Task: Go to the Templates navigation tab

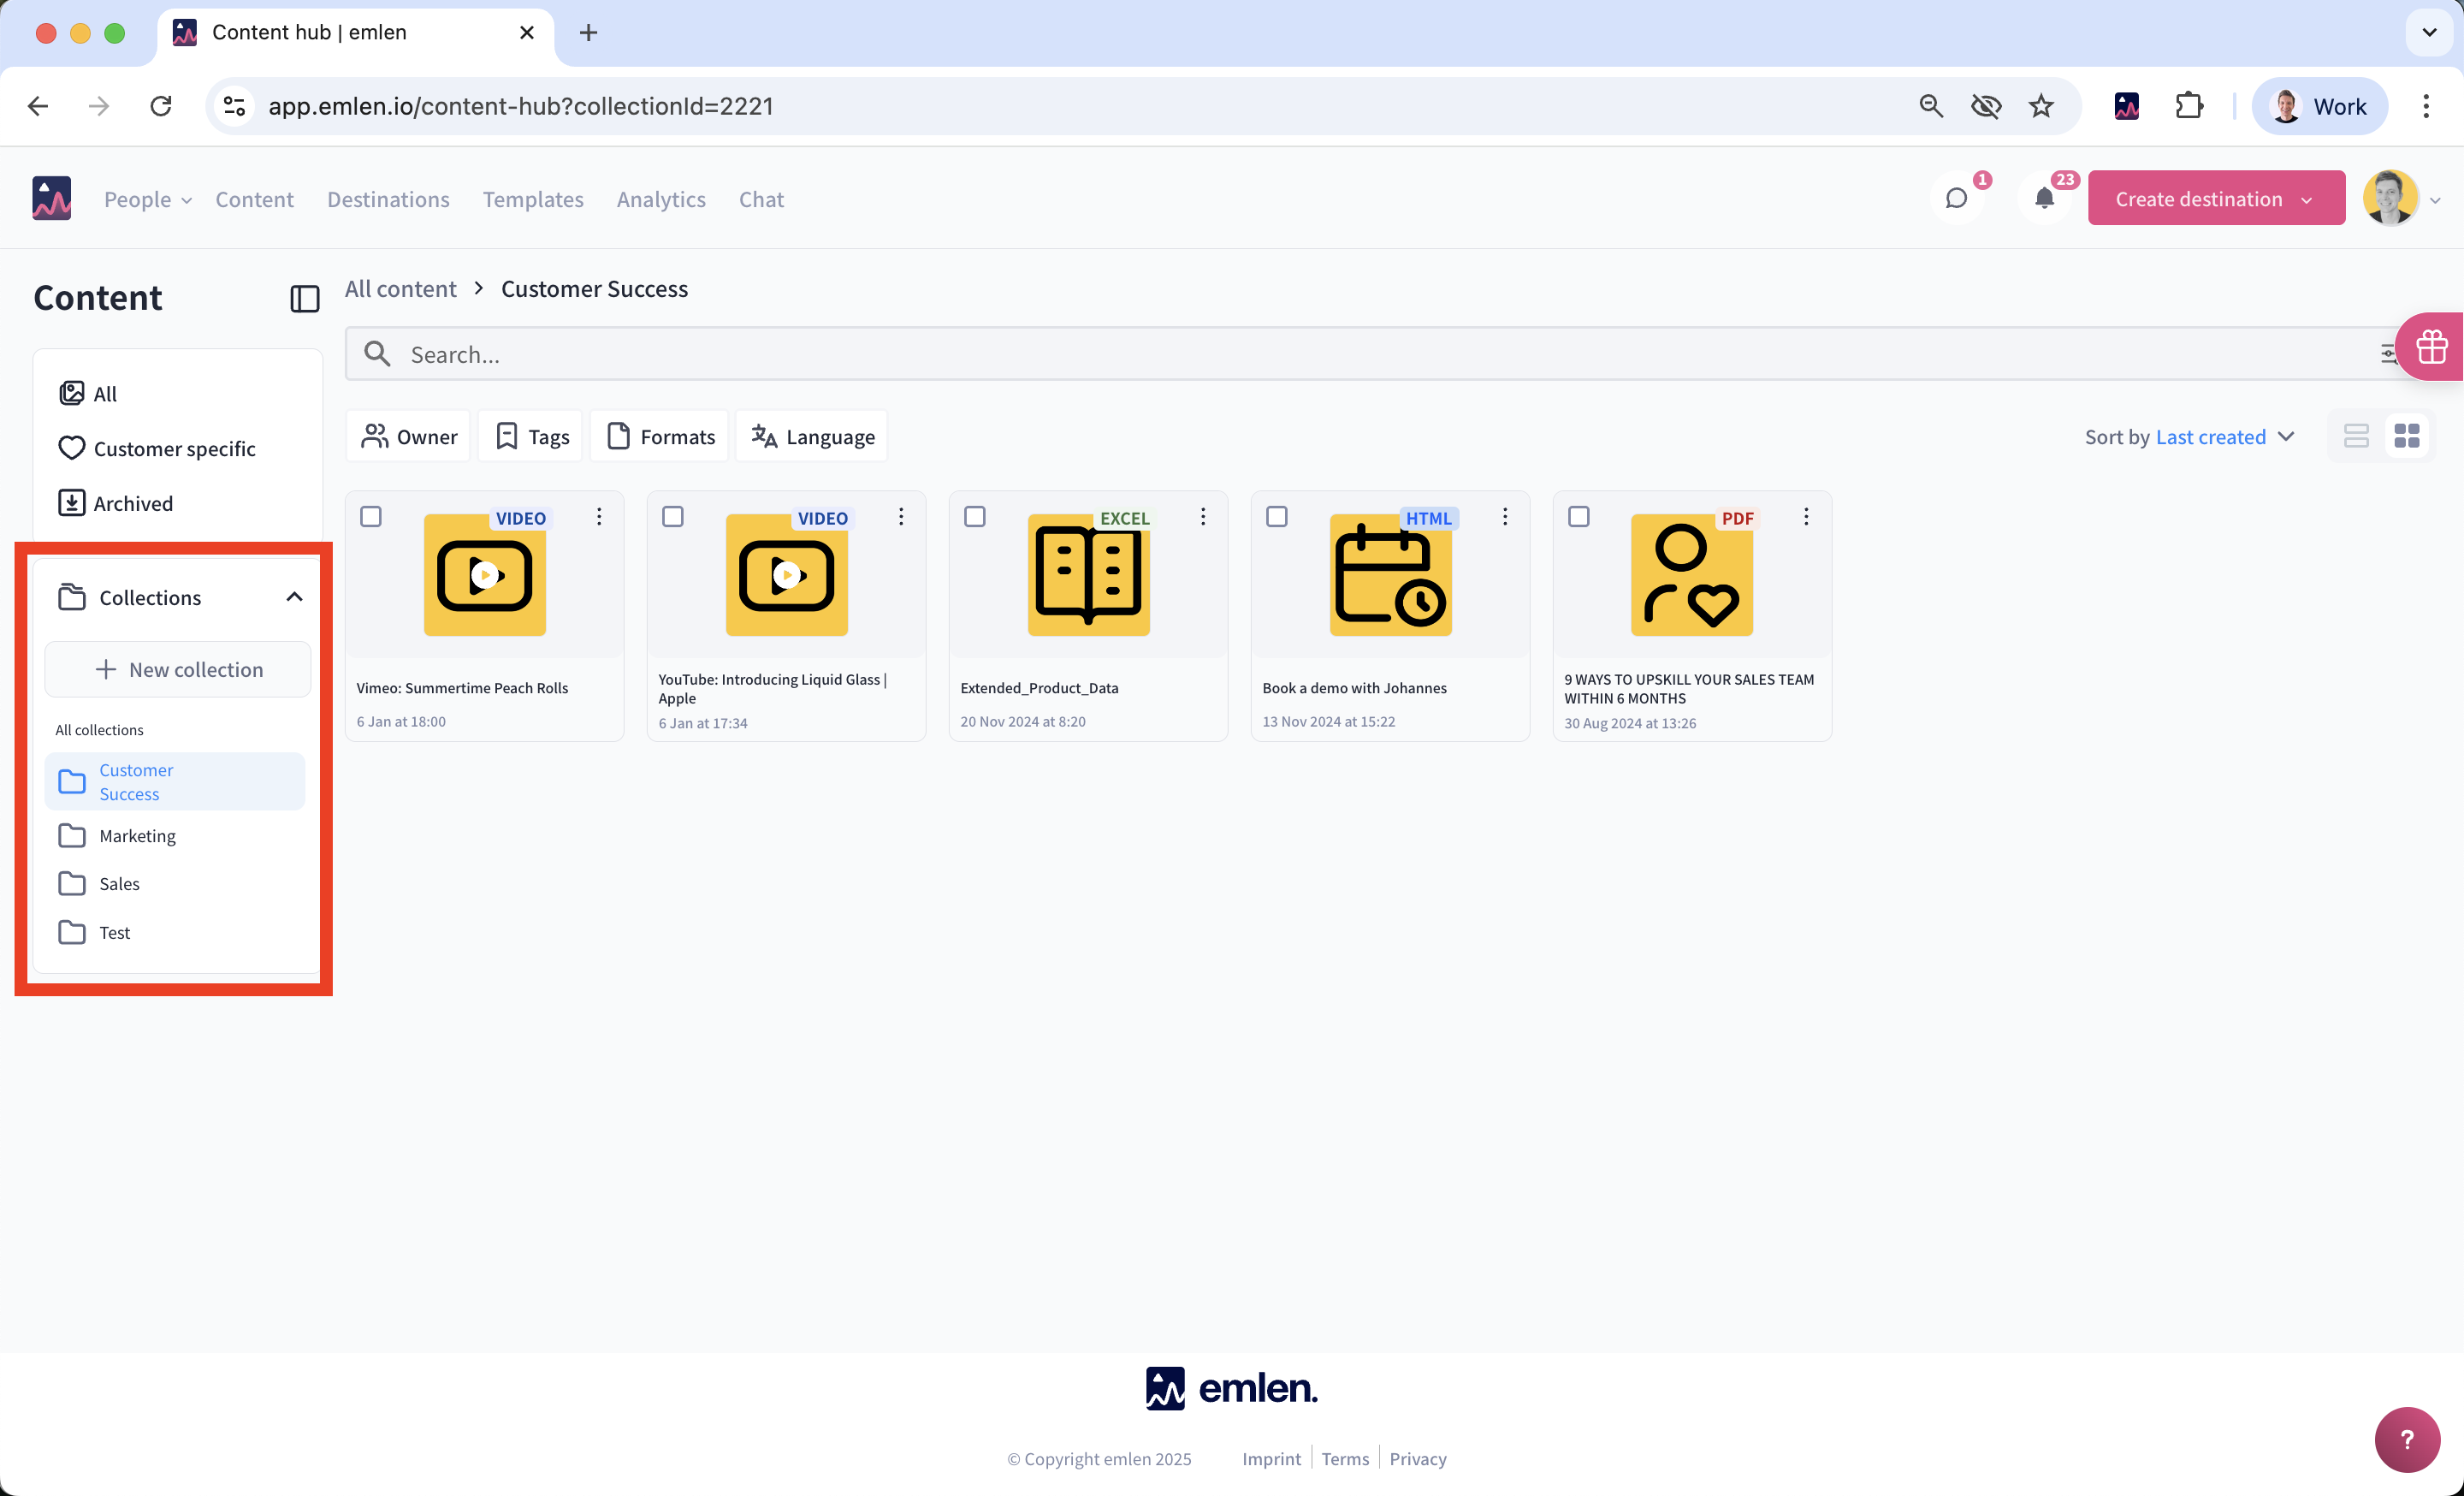Action: pyautogui.click(x=533, y=199)
